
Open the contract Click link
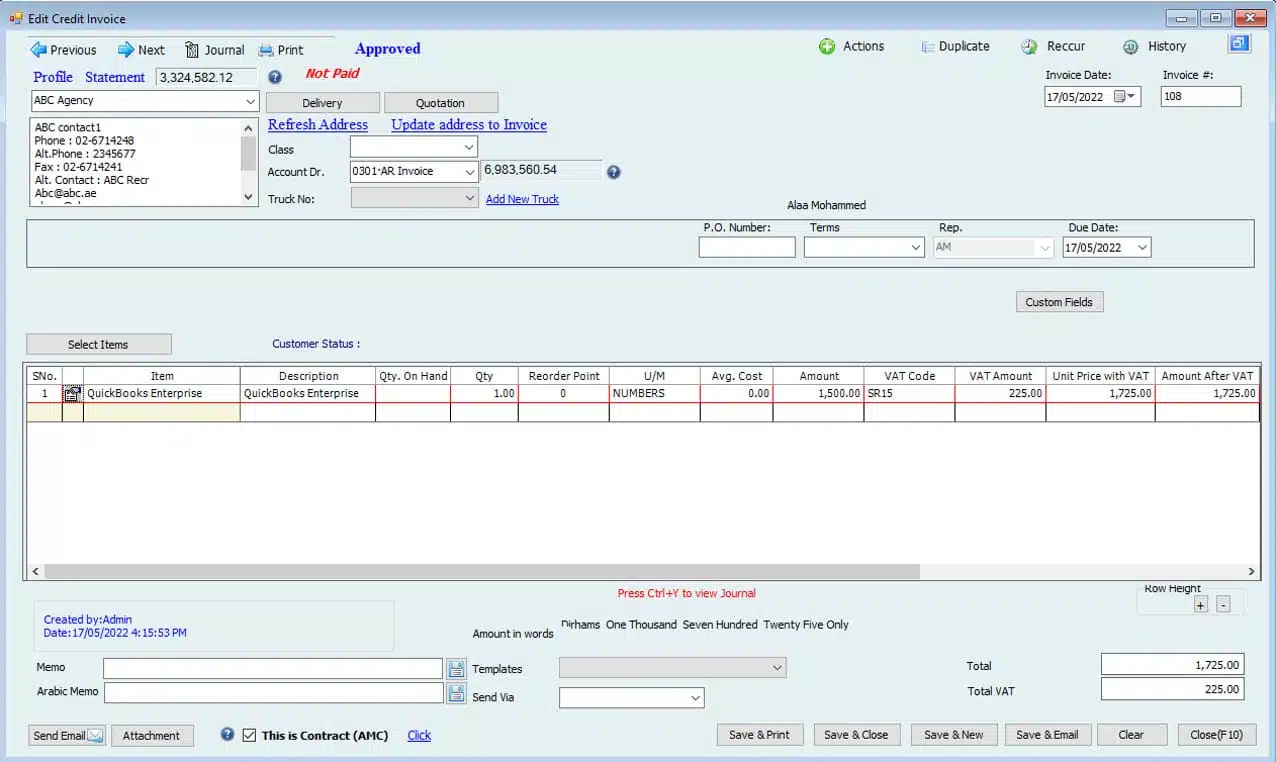[419, 735]
